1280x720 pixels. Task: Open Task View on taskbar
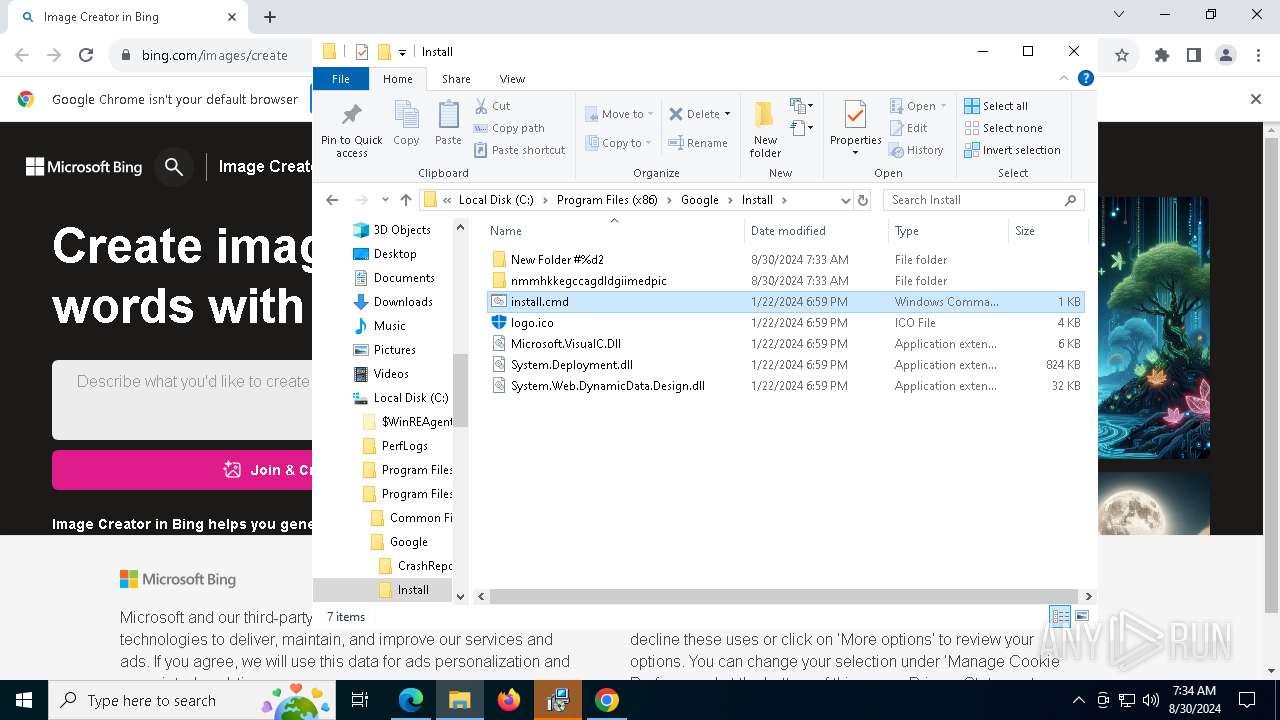coord(360,701)
